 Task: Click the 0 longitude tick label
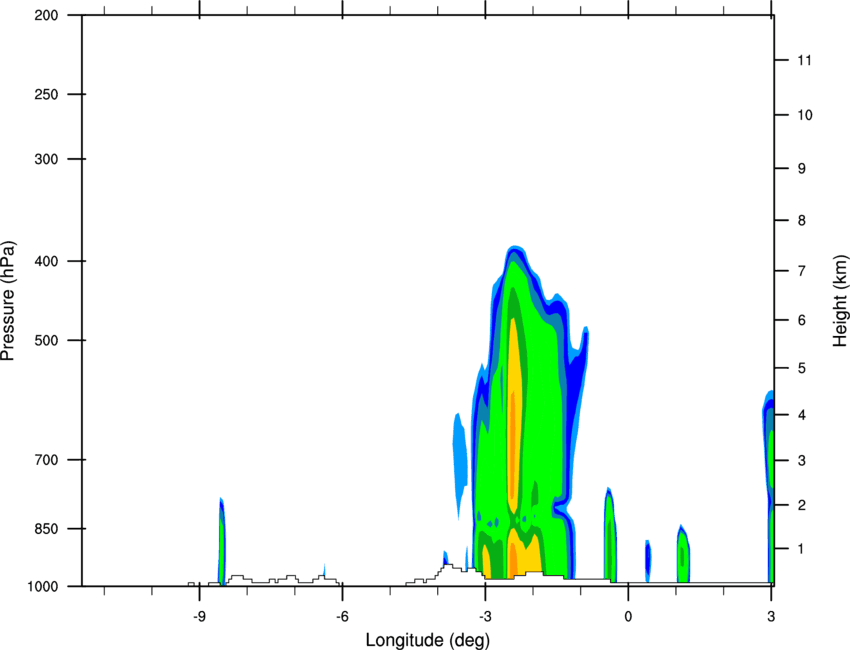tap(628, 616)
